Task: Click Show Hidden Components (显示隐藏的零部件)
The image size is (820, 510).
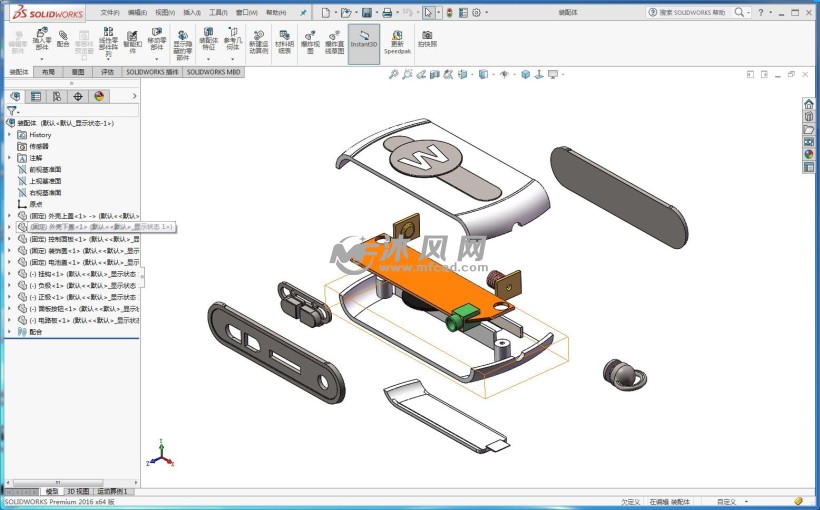Action: tap(183, 45)
